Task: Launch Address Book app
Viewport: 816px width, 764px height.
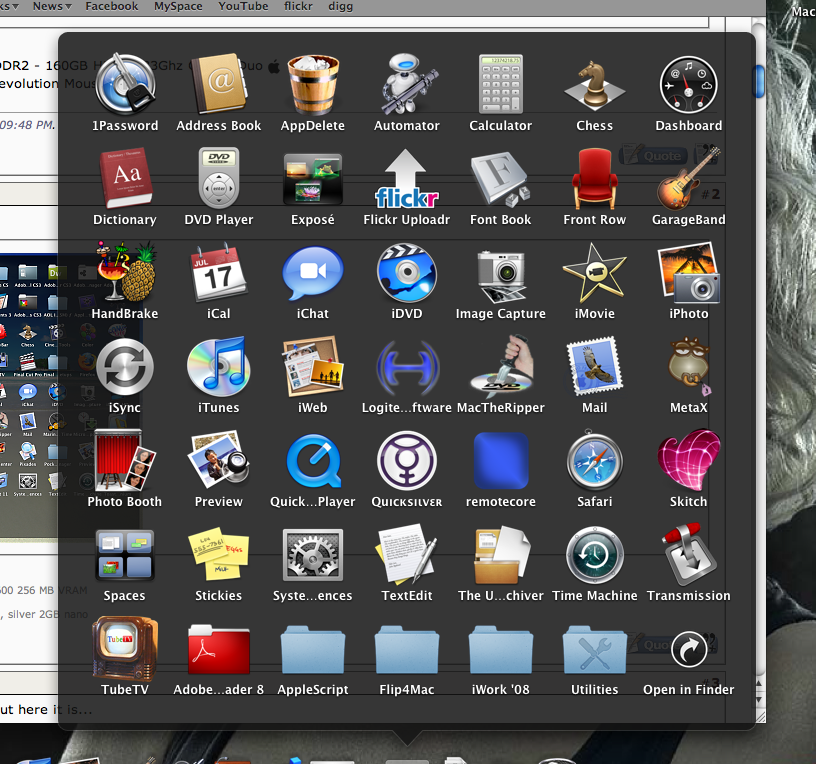Action: (x=219, y=84)
